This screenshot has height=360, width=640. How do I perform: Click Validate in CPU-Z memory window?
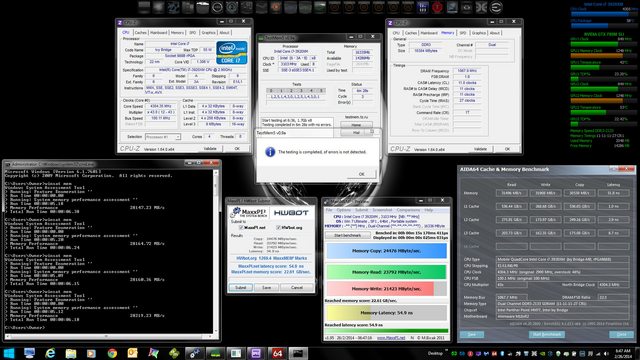(x=480, y=149)
